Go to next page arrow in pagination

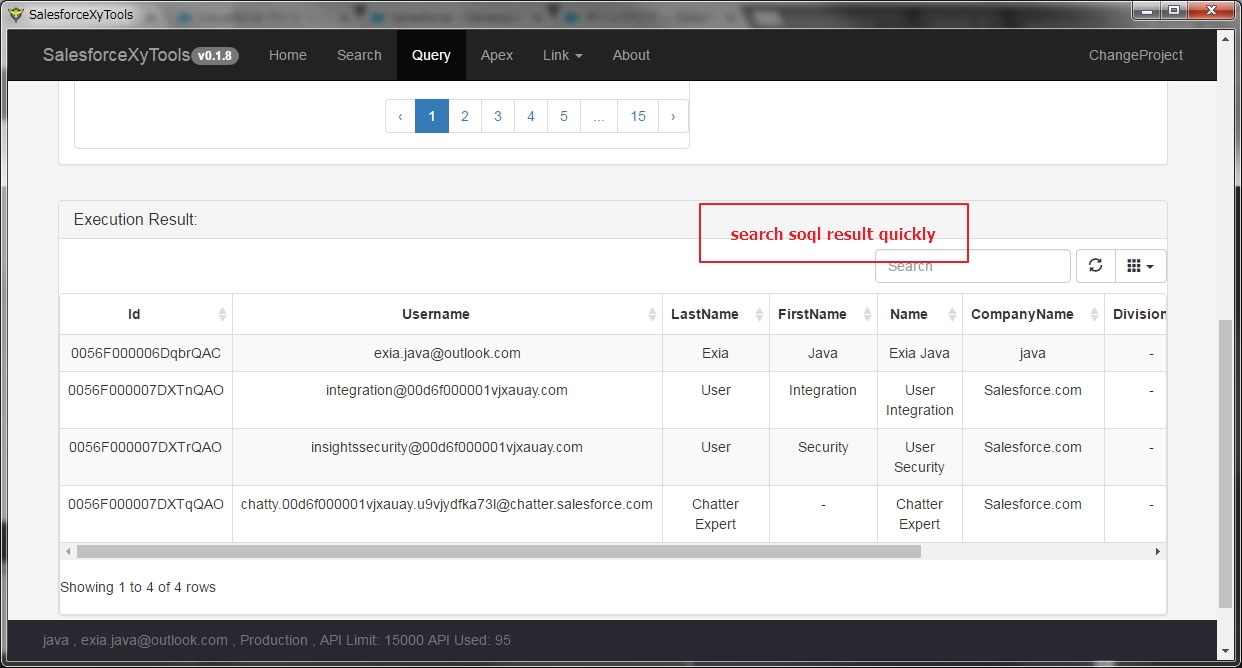pyautogui.click(x=673, y=116)
